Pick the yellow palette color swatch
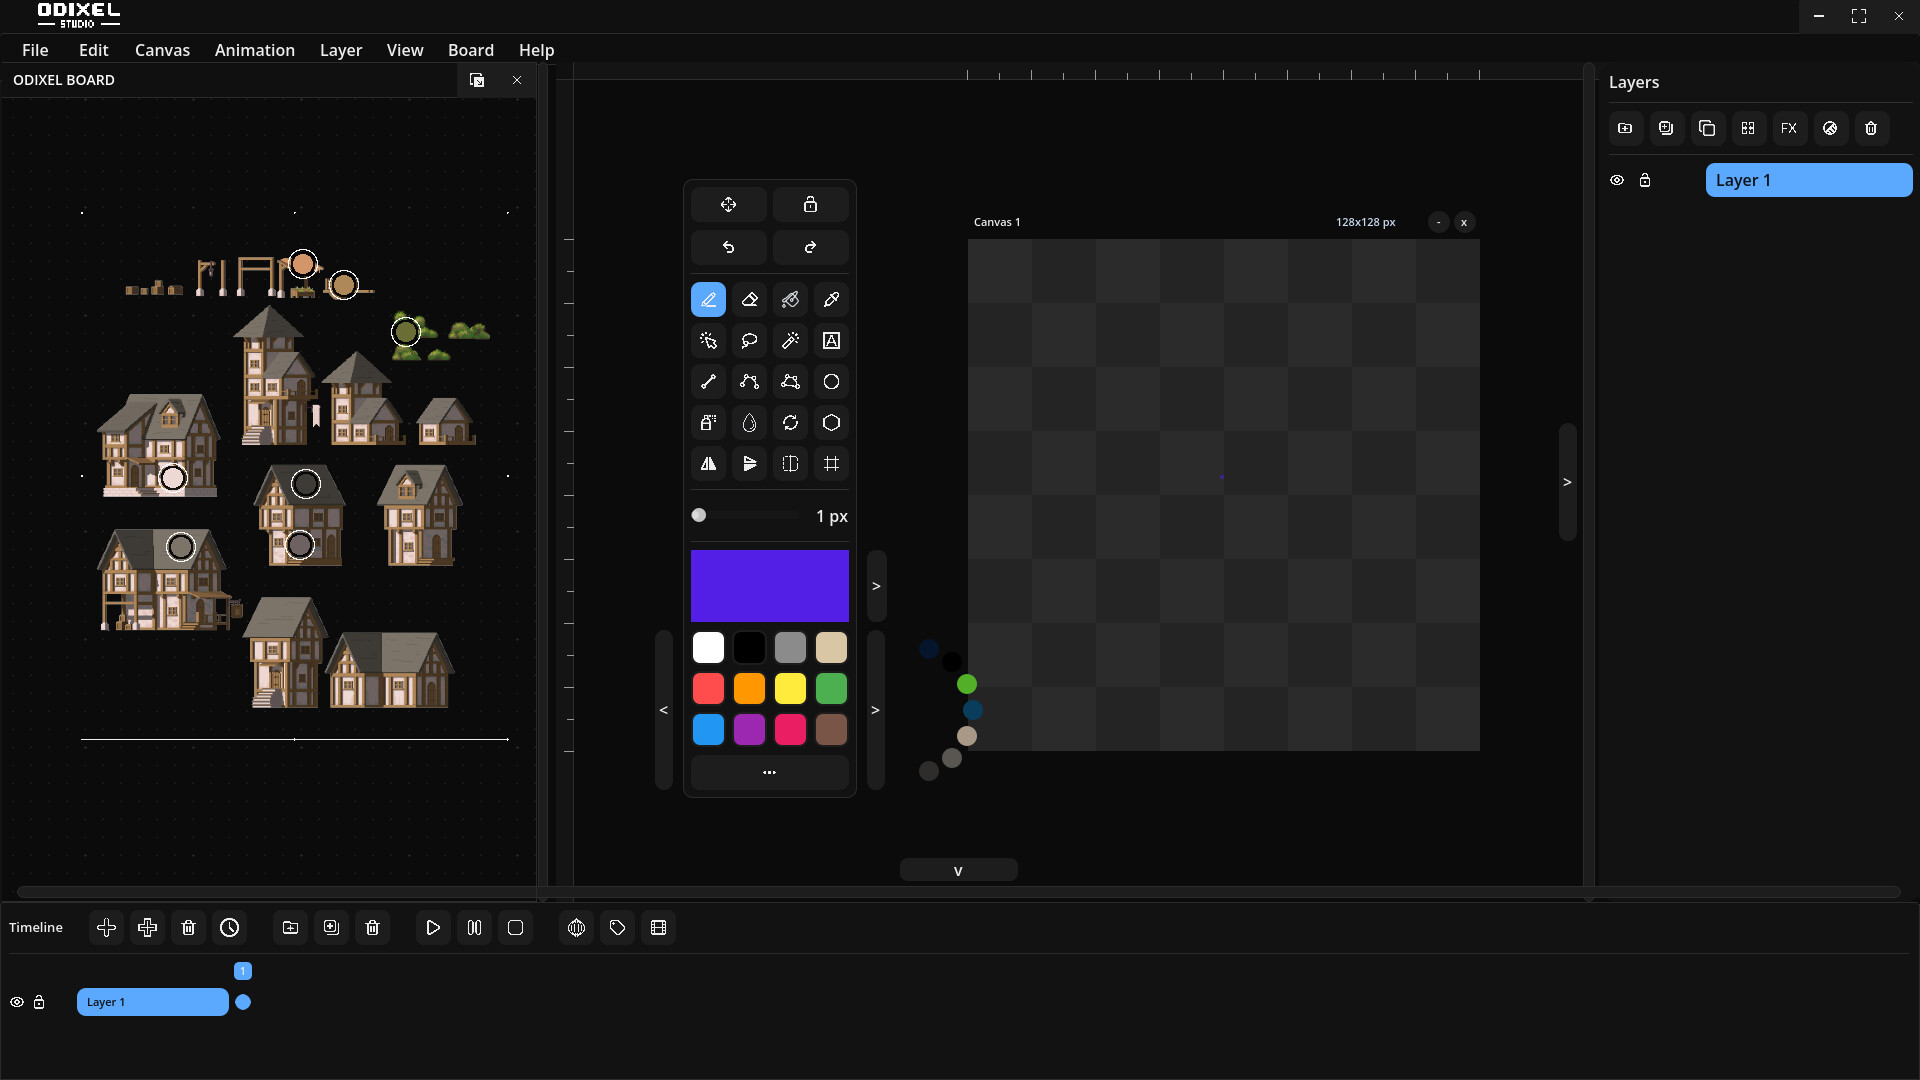 [x=790, y=689]
